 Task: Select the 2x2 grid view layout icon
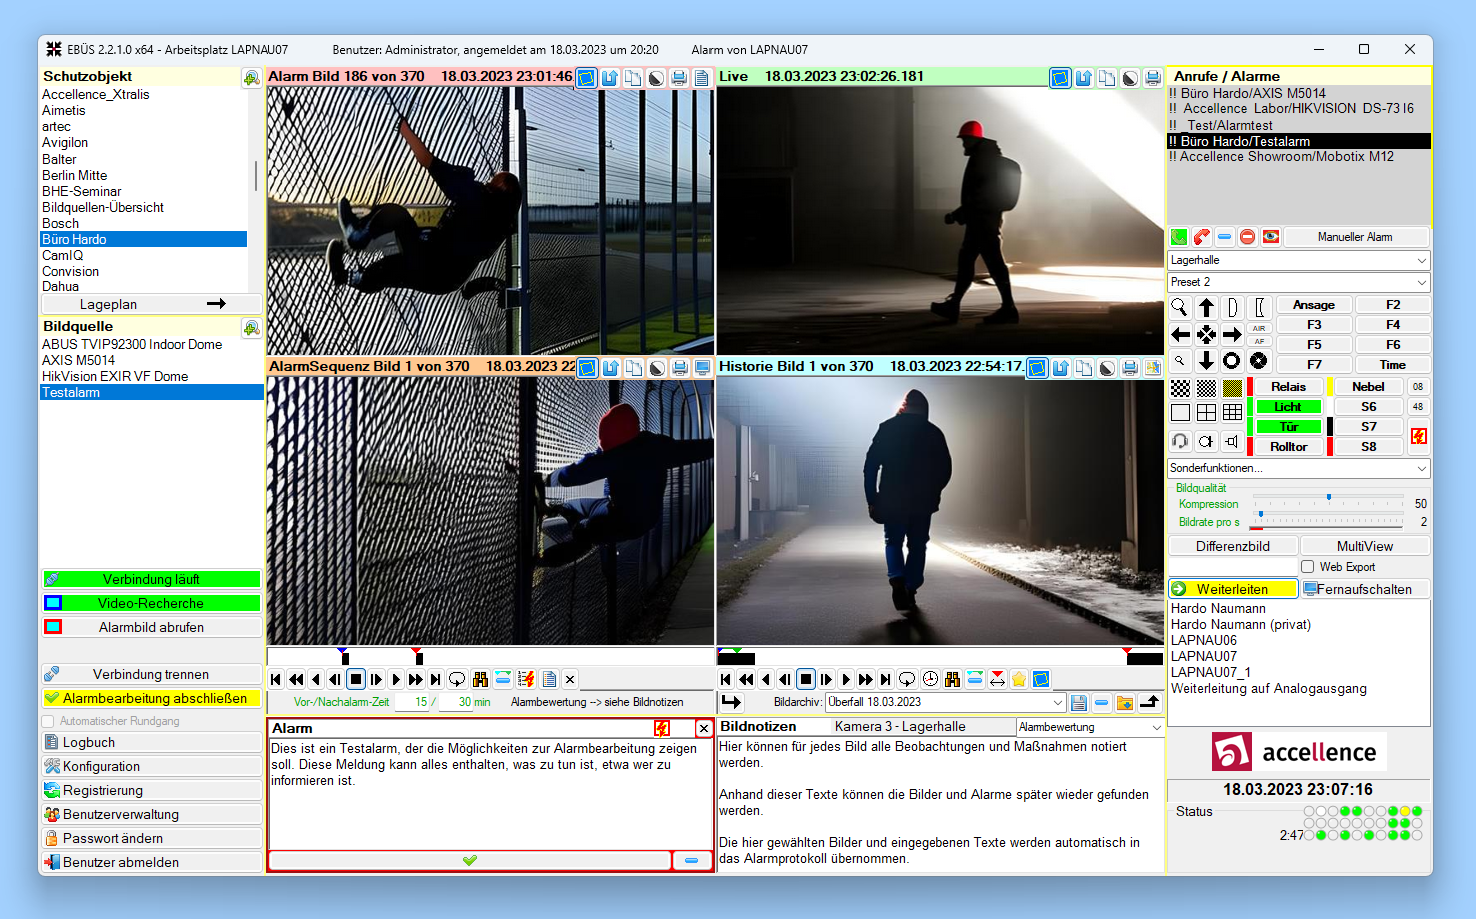(x=1206, y=412)
